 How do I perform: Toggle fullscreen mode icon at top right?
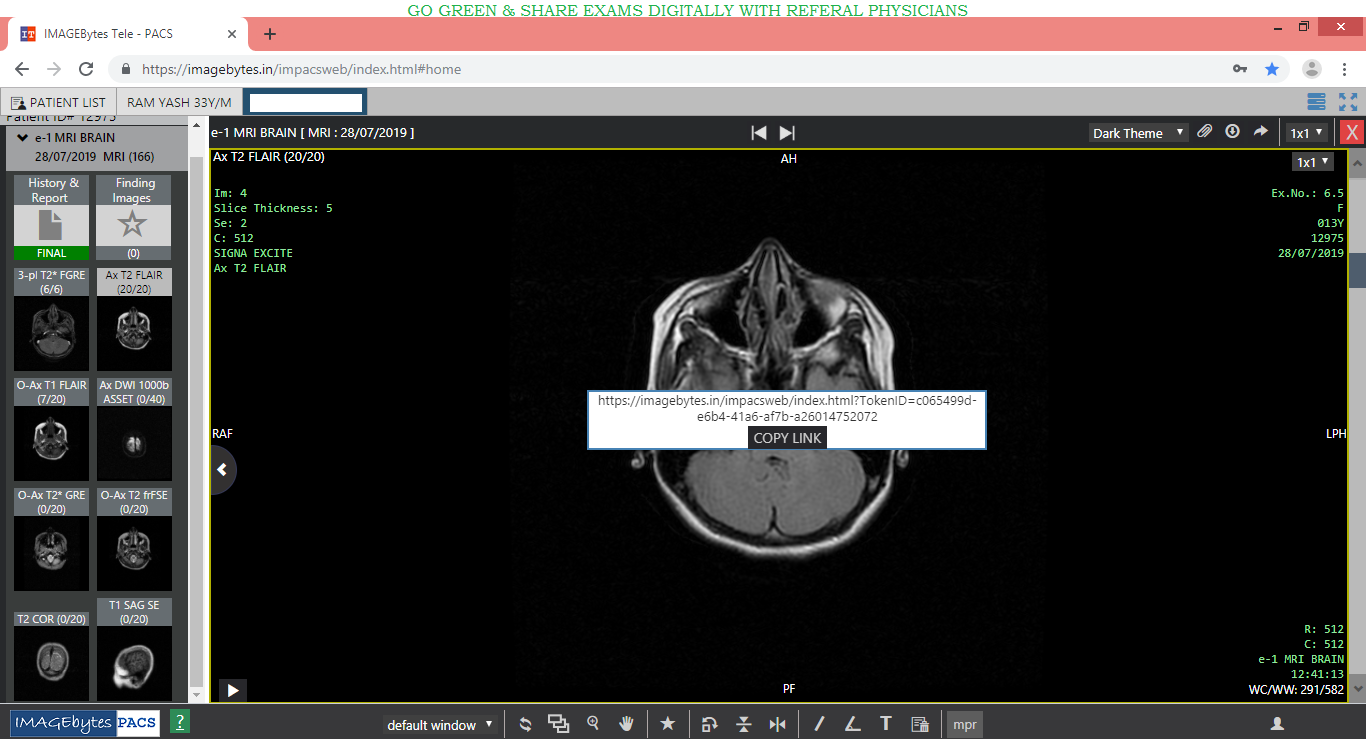point(1348,102)
